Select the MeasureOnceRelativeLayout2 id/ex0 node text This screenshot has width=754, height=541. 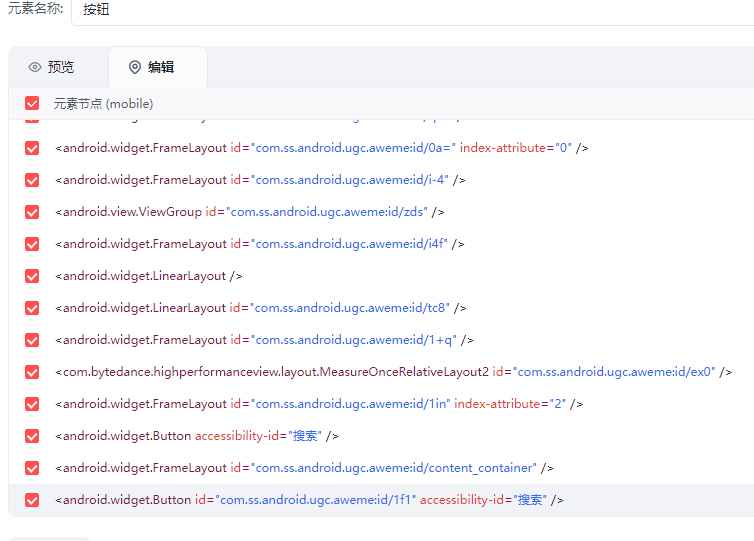pos(393,372)
